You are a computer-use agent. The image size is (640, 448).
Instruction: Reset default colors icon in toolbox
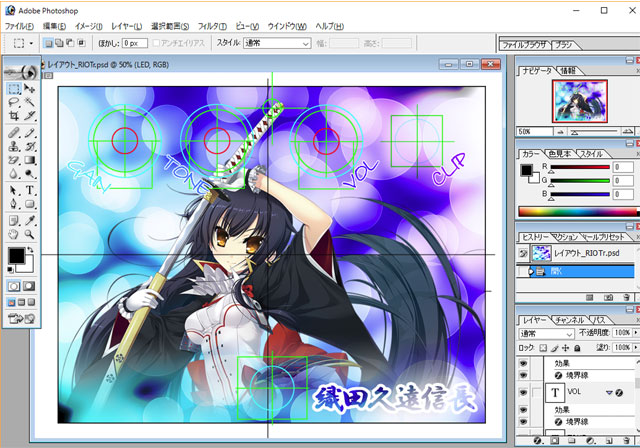10,270
